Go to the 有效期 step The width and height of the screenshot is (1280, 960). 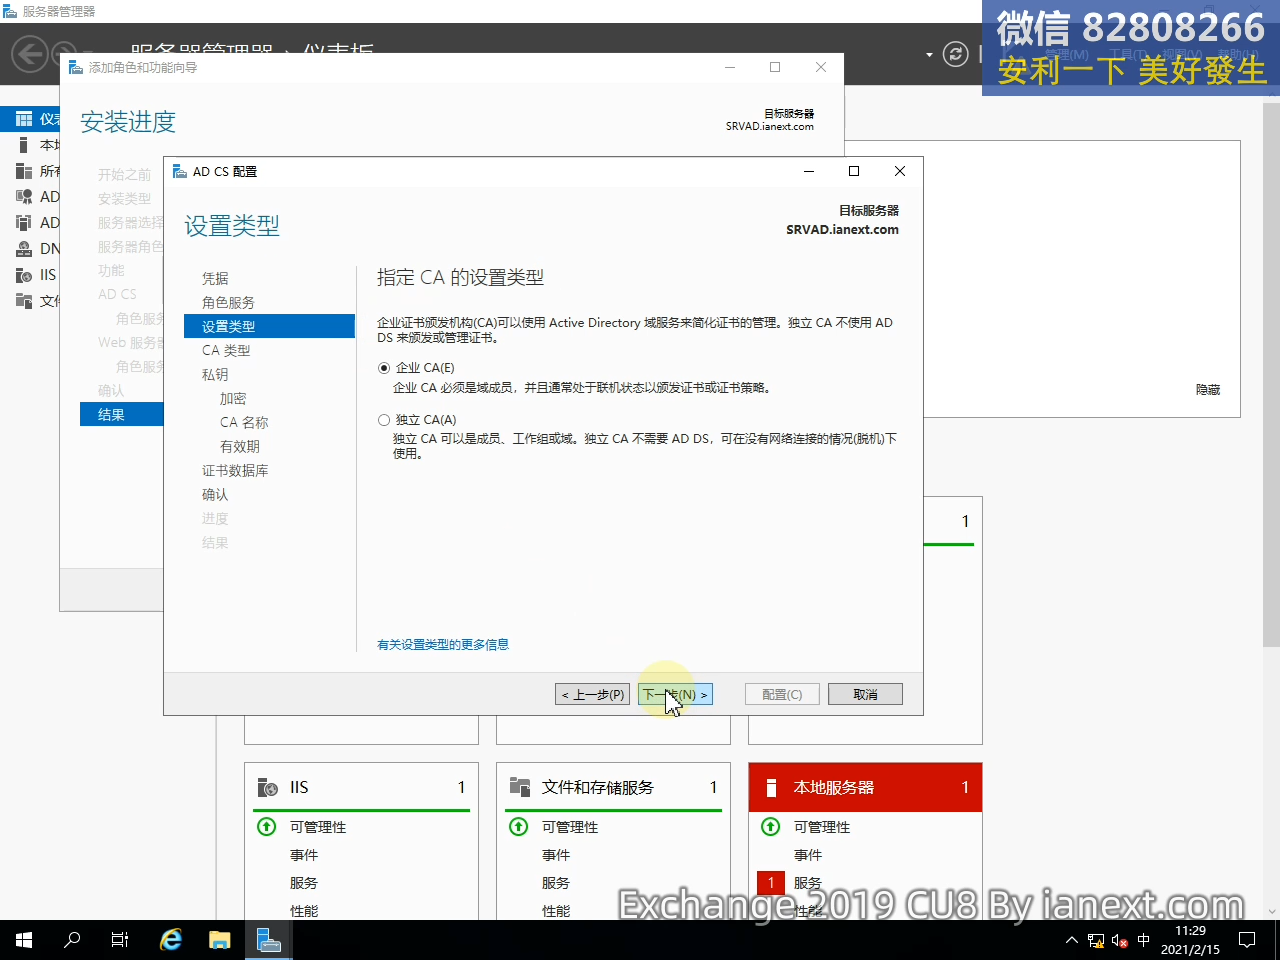click(240, 446)
